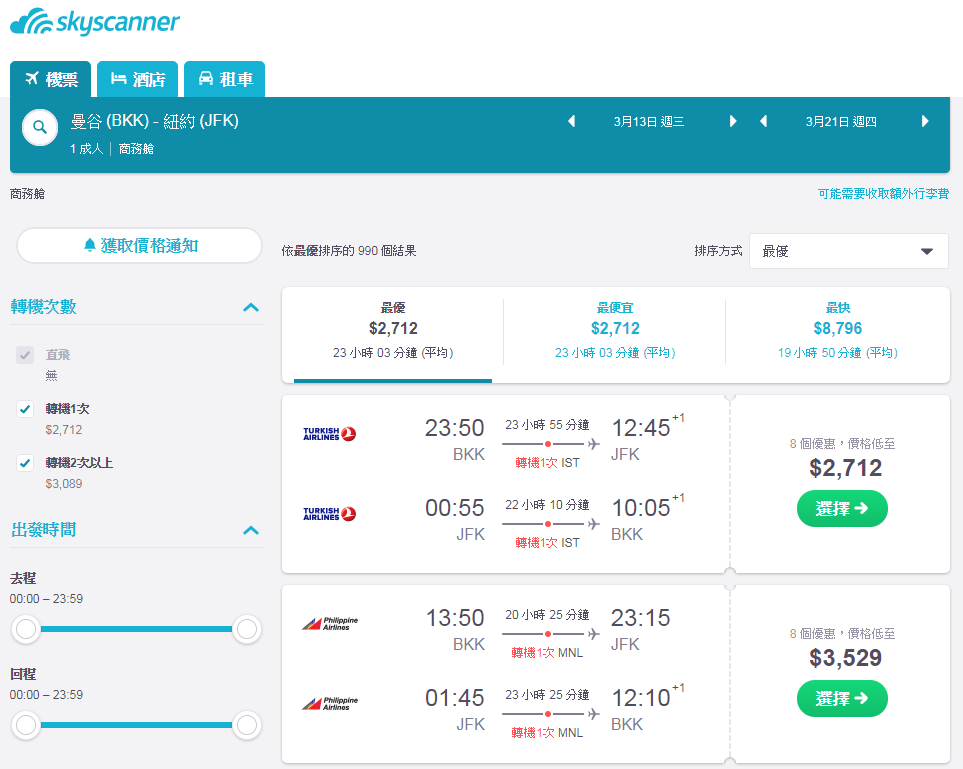This screenshot has height=769, width=963.
Task: Collapse the 轉機次數 filter section
Action: coord(251,307)
